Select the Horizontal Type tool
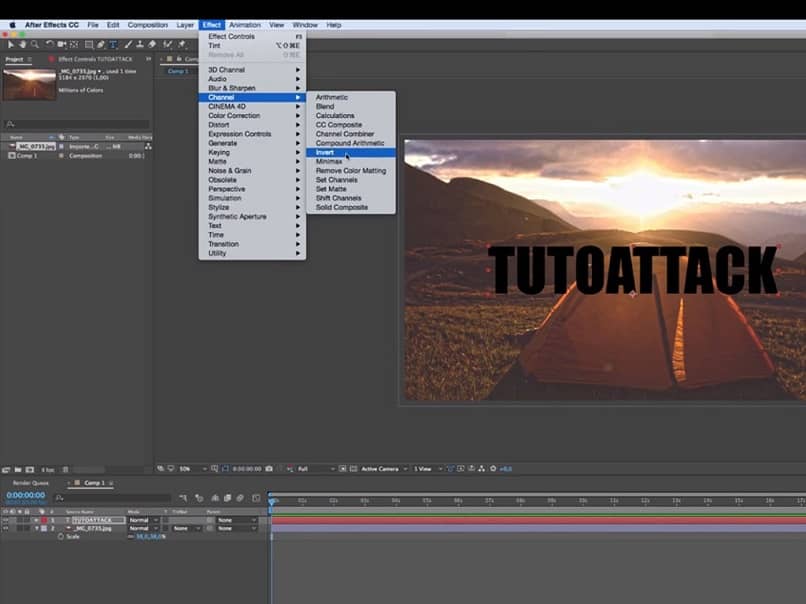 tap(113, 44)
